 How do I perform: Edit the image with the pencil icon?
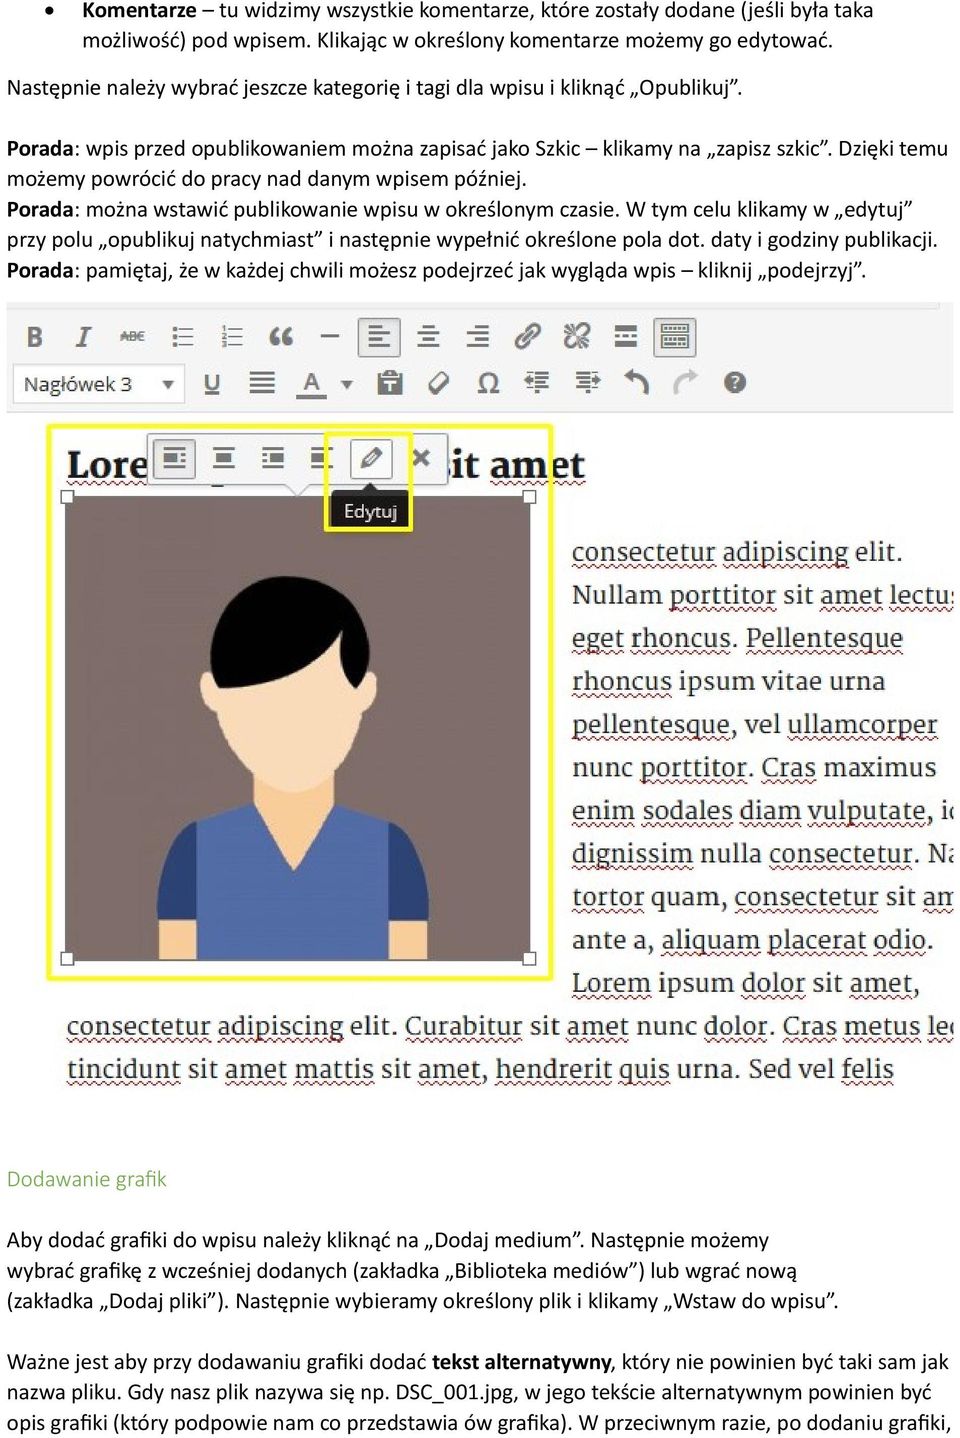coord(371,459)
